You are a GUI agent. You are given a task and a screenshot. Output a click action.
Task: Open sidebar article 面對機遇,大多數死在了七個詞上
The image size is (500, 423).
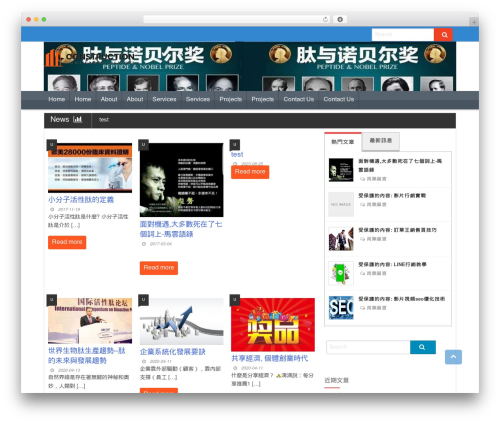[400, 165]
